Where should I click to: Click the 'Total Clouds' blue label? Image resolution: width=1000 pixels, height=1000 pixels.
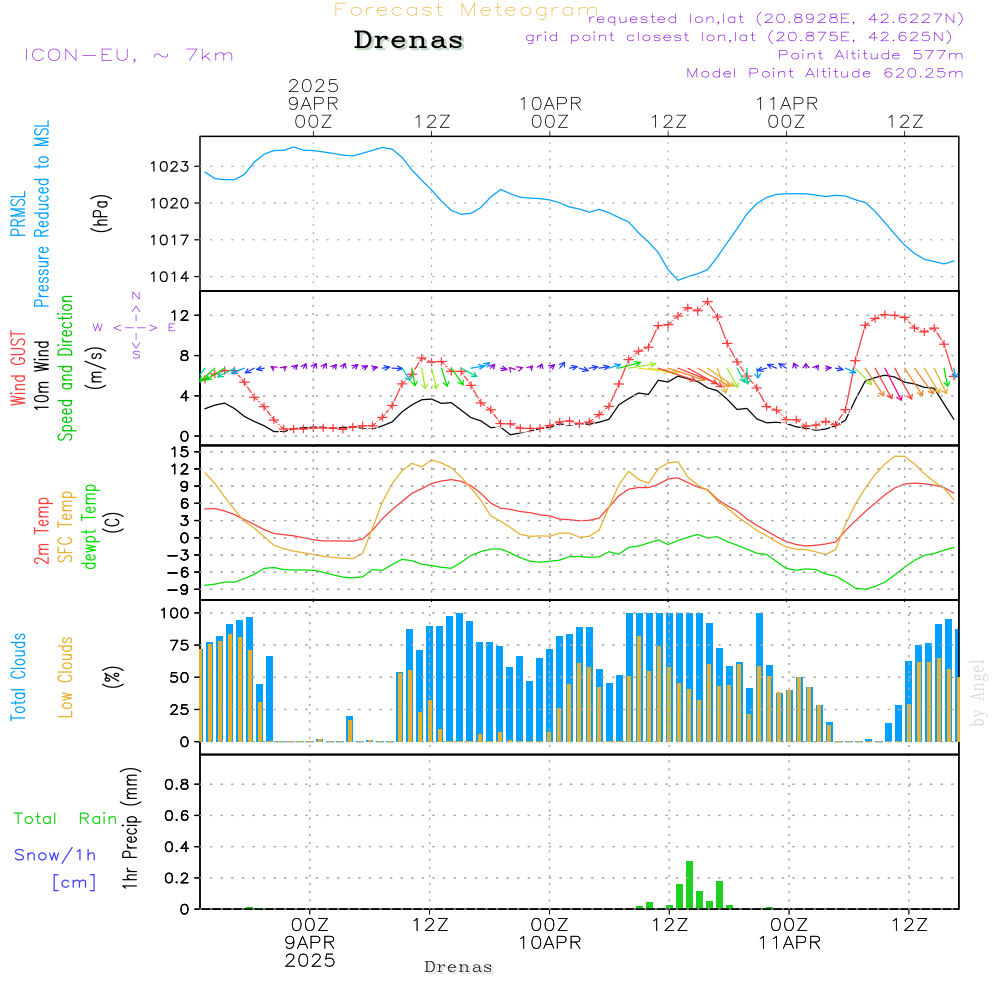[x=18, y=677]
